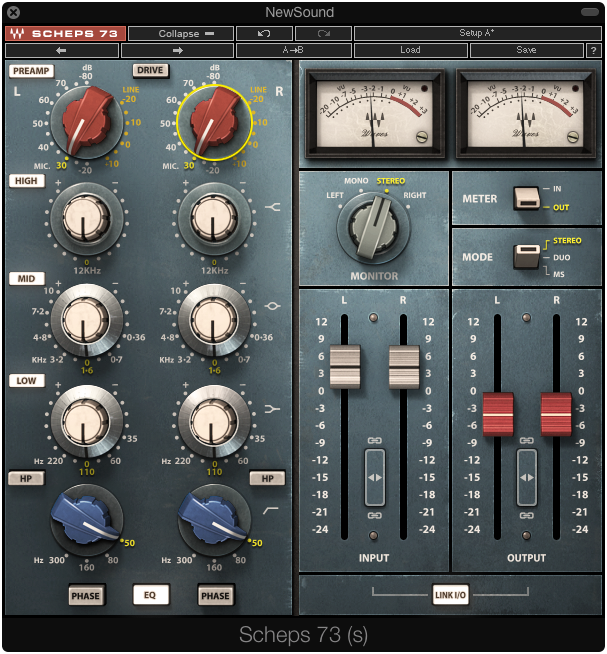The width and height of the screenshot is (607, 654).
Task: Click the right channel Mid gain knob
Action: (x=214, y=320)
